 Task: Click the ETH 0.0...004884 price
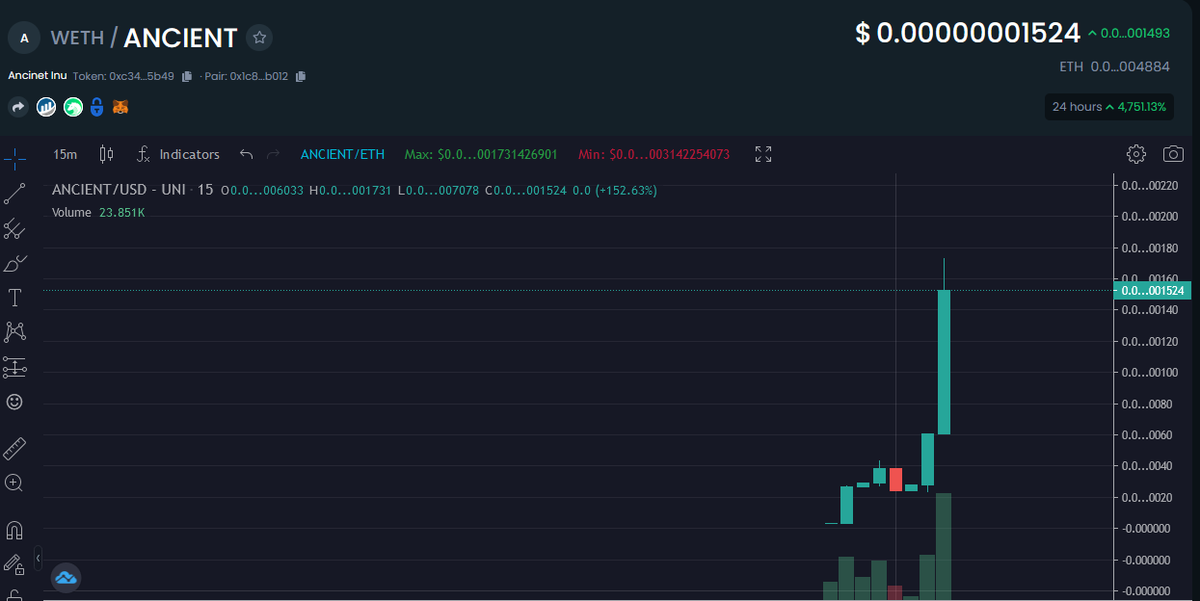point(1115,66)
